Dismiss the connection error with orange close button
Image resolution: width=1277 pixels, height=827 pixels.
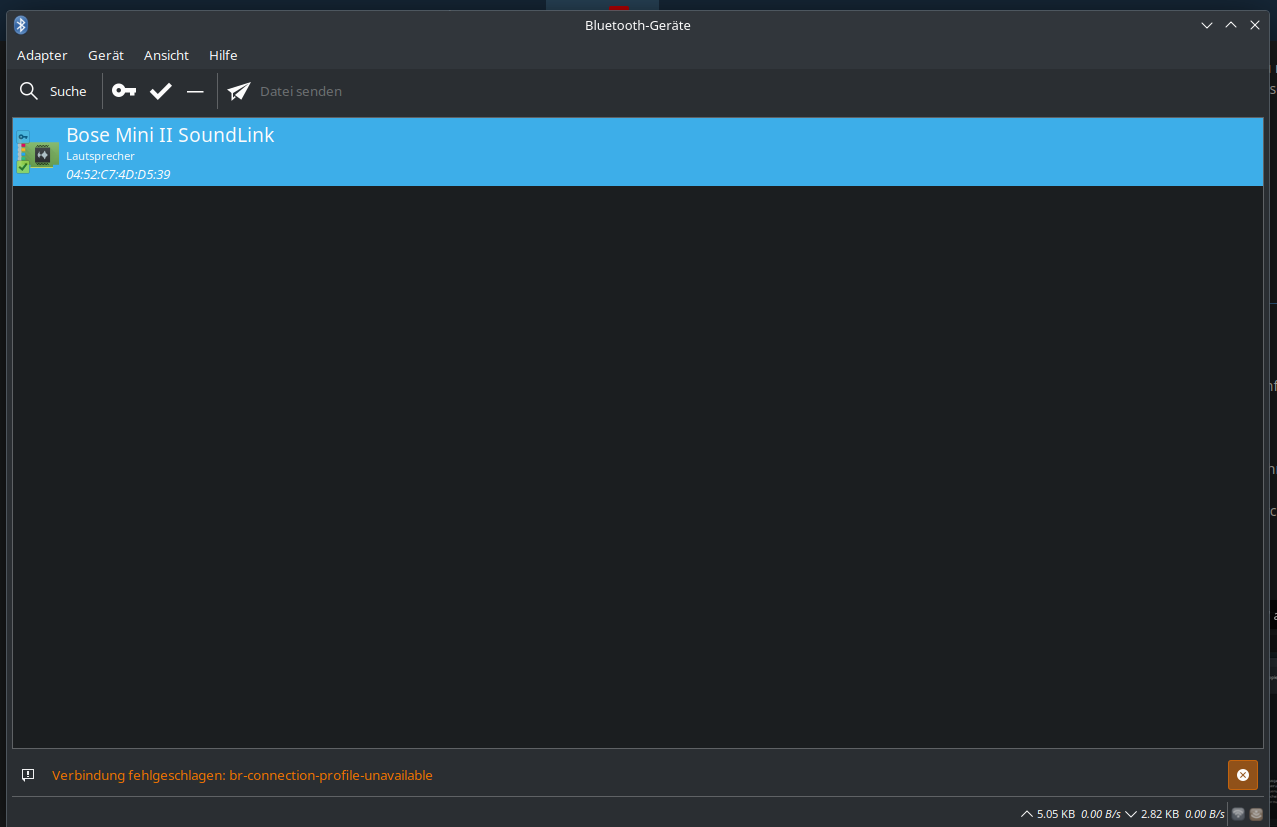[x=1242, y=775]
